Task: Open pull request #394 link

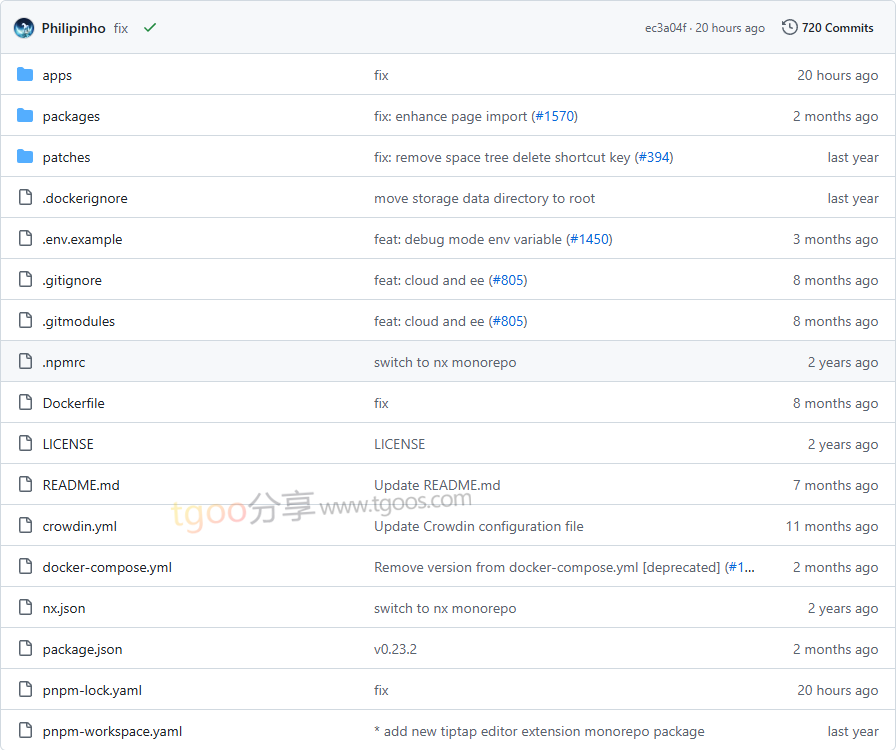Action: [x=654, y=157]
